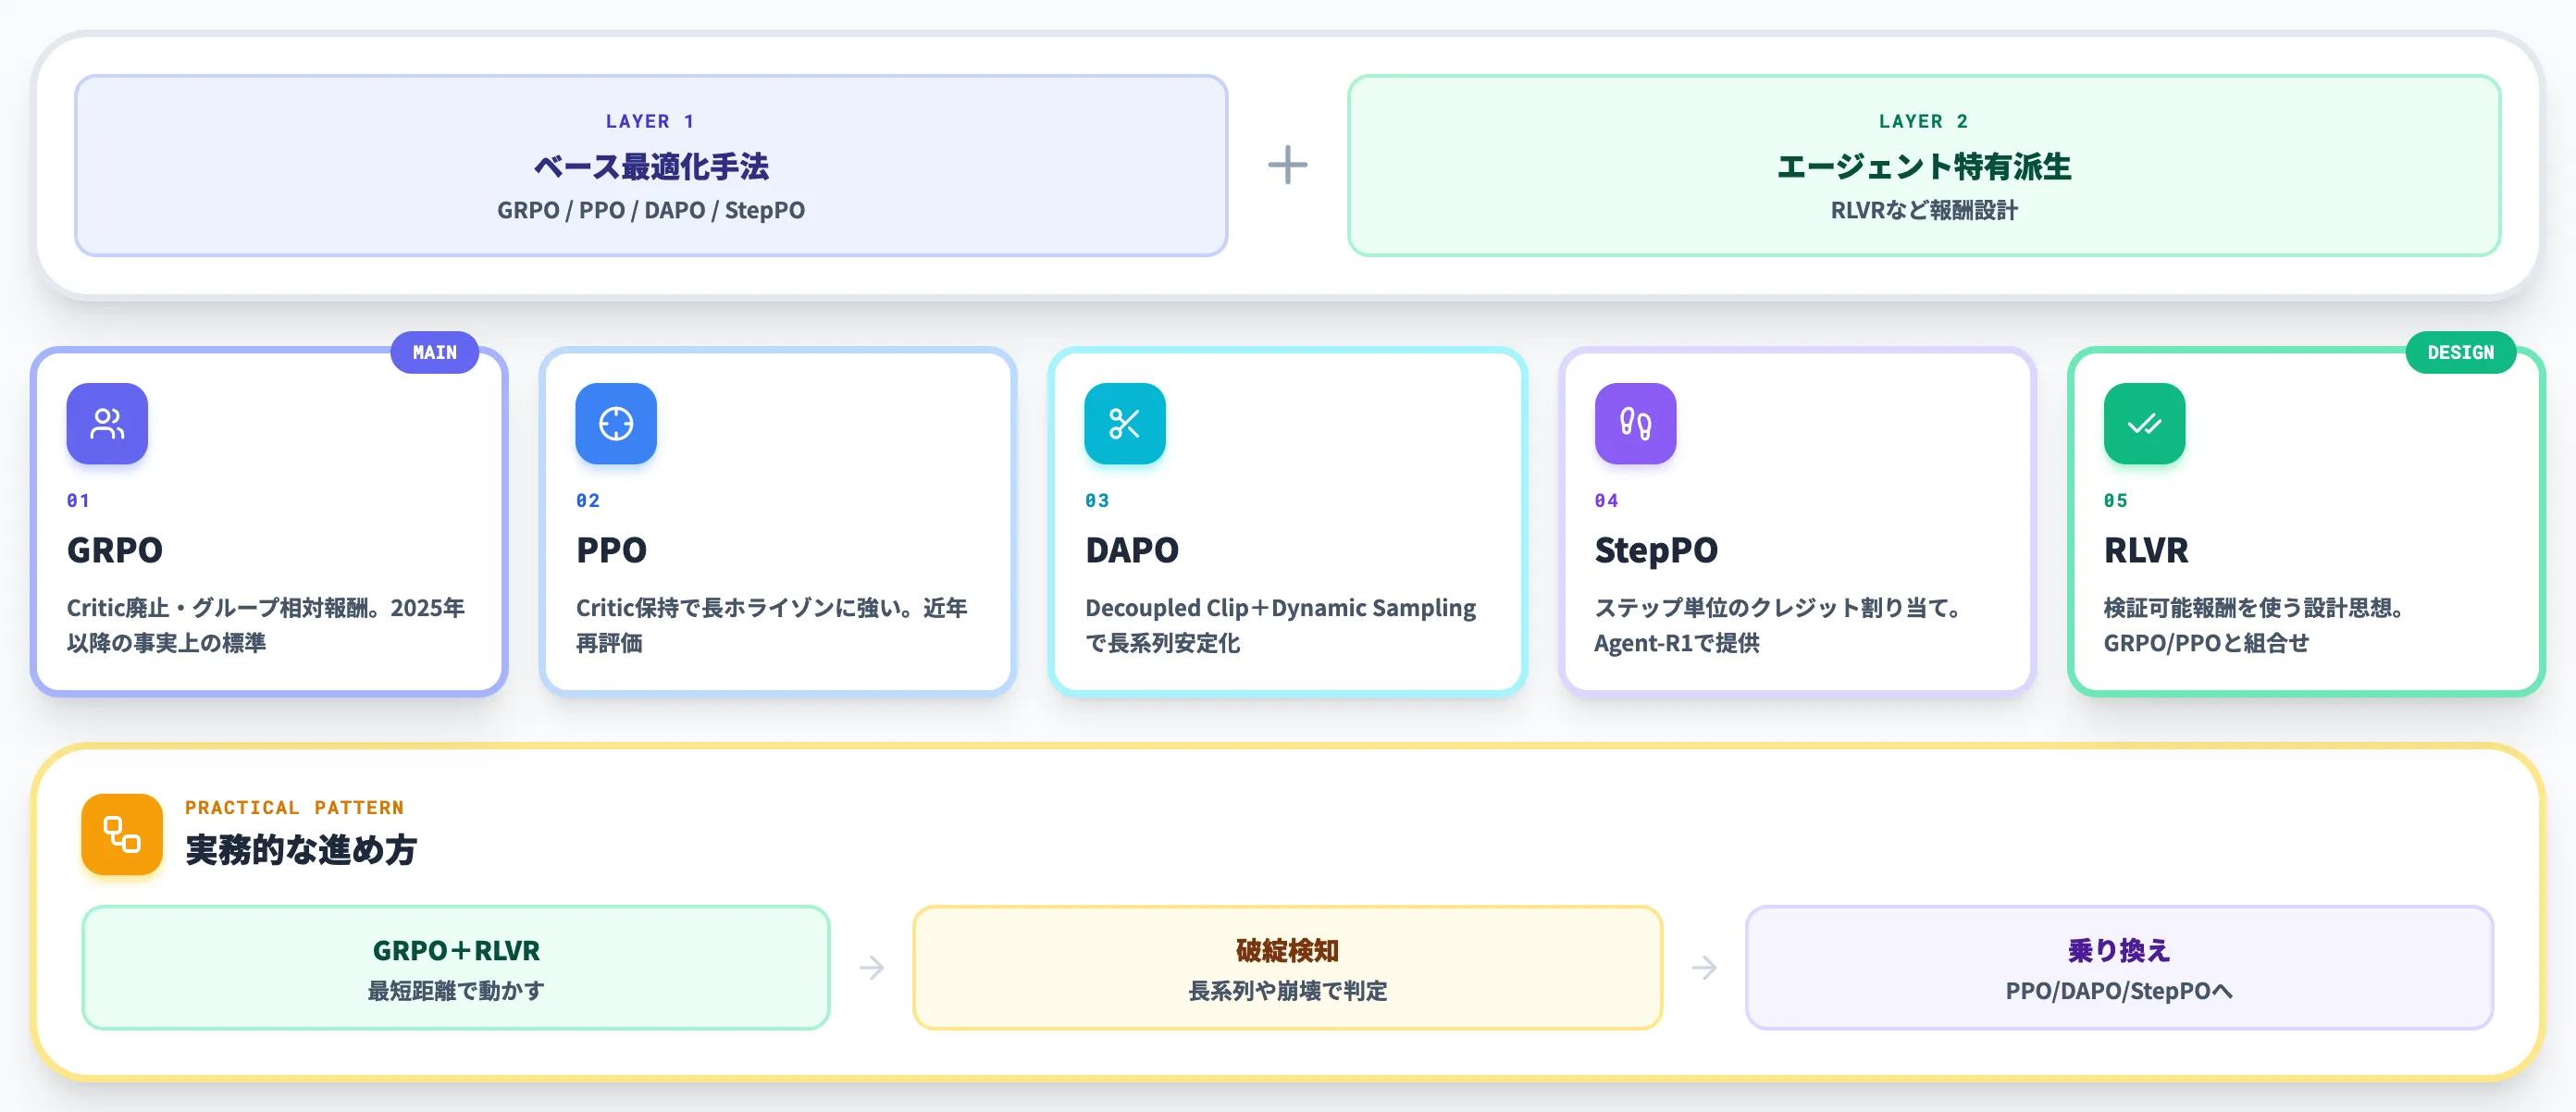Click the 'GRPO / PPO / DAPO / StepPO' subtitle

point(651,210)
